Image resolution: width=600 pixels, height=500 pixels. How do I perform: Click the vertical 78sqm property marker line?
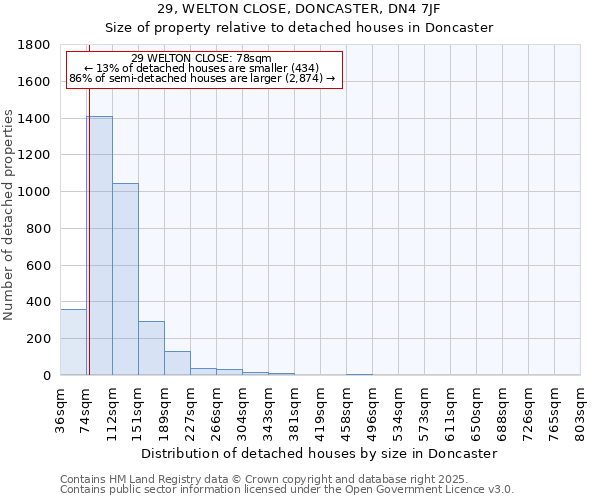(x=89, y=220)
